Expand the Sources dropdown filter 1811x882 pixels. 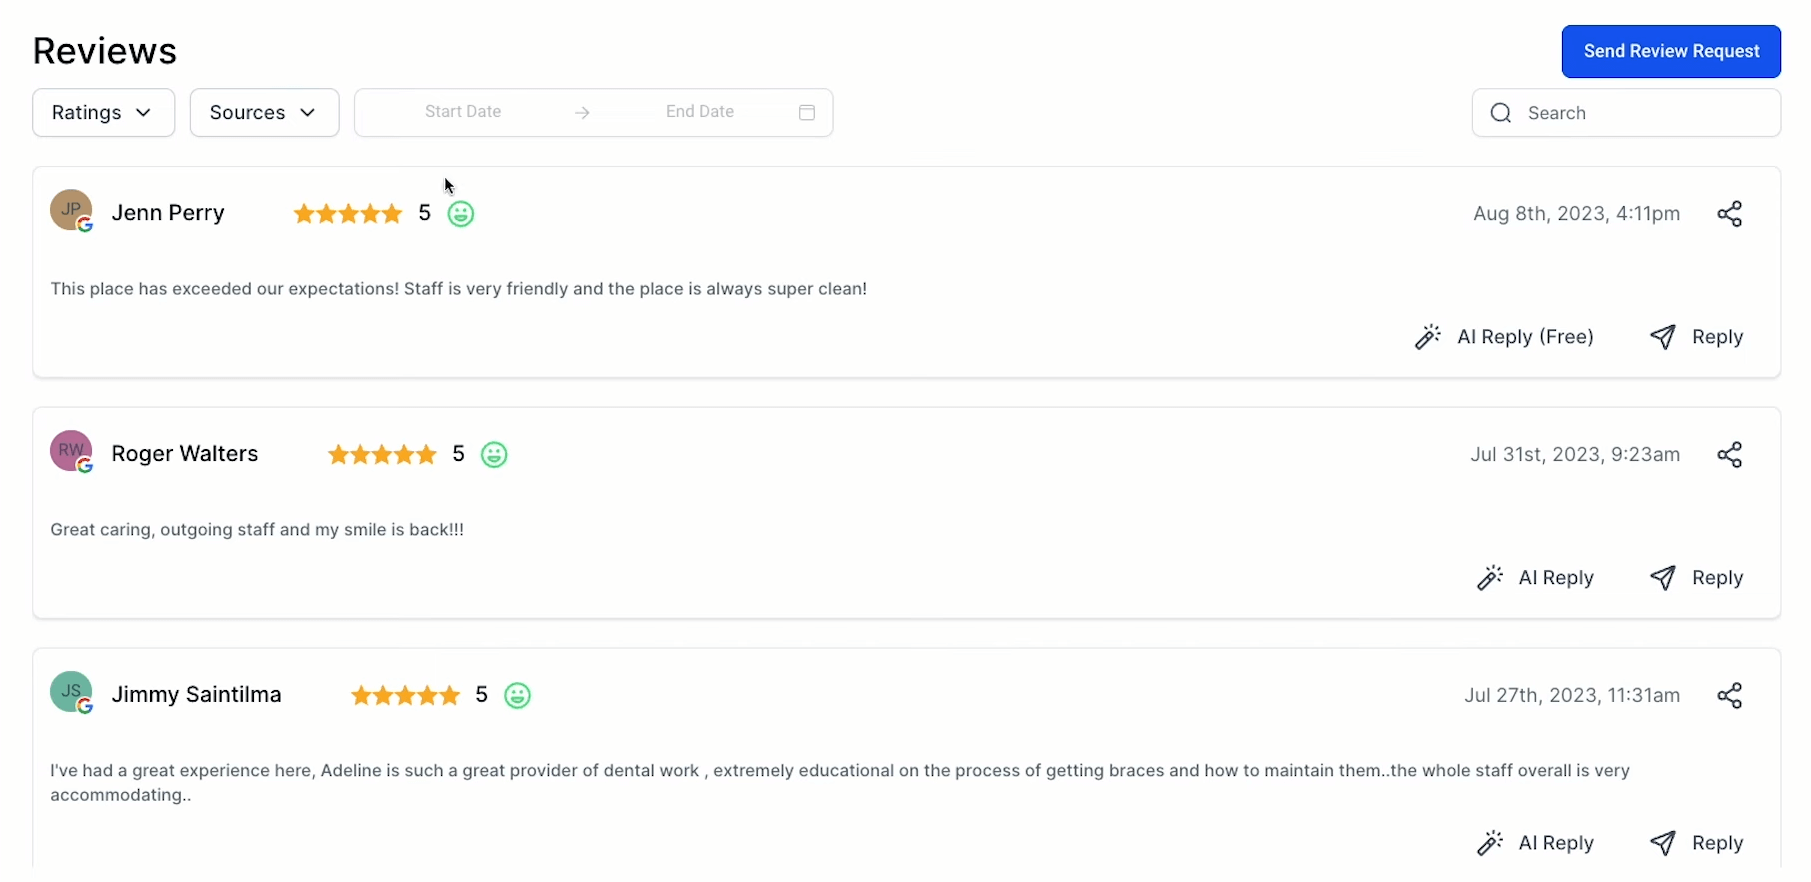click(264, 113)
